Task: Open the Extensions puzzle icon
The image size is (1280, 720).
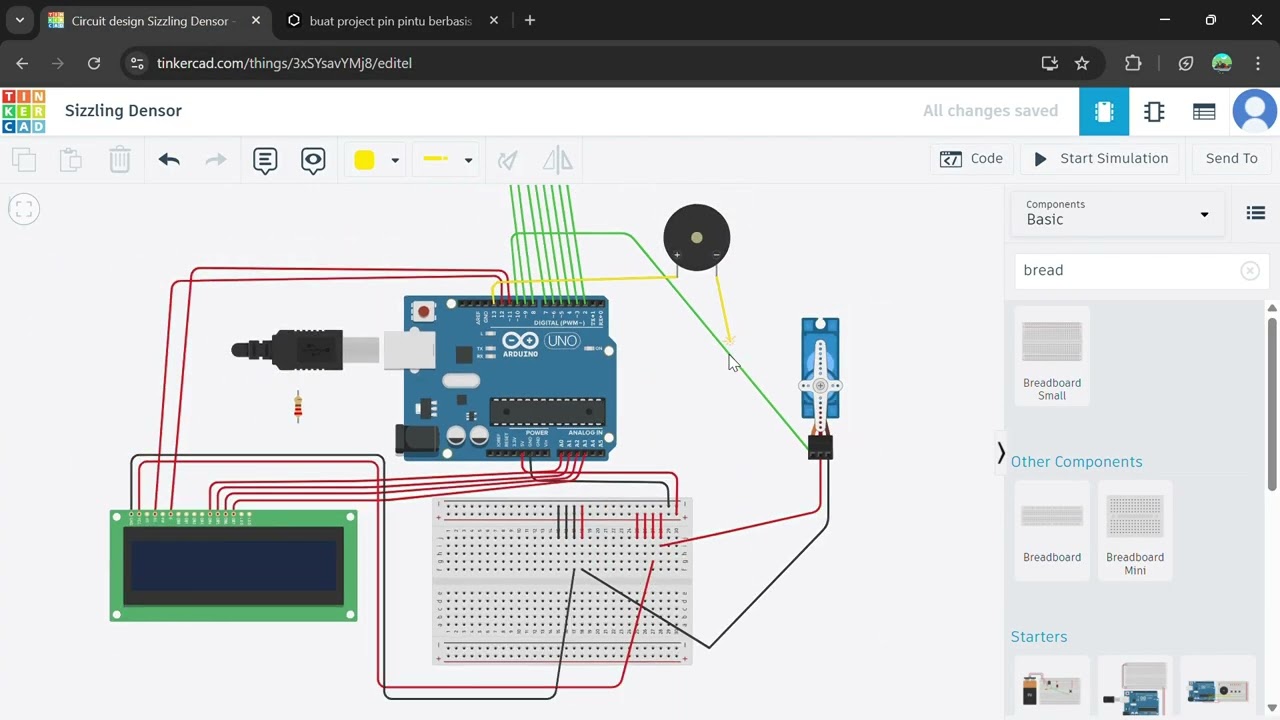Action: 1133,63
